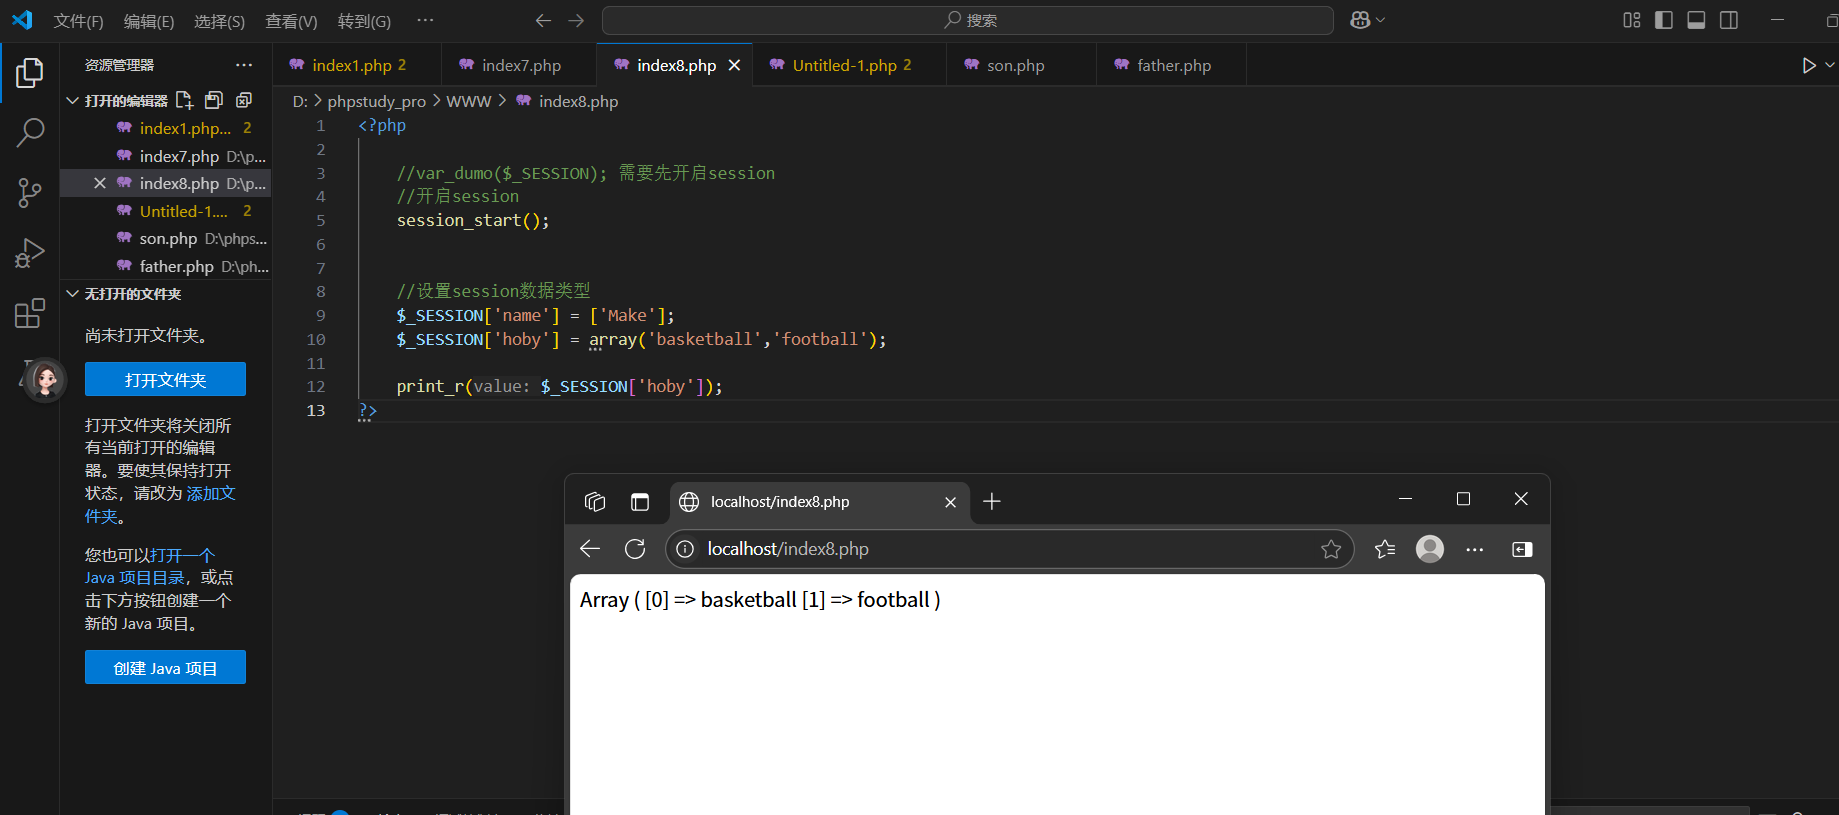Switch to Untitled-1.php tab

pos(849,65)
